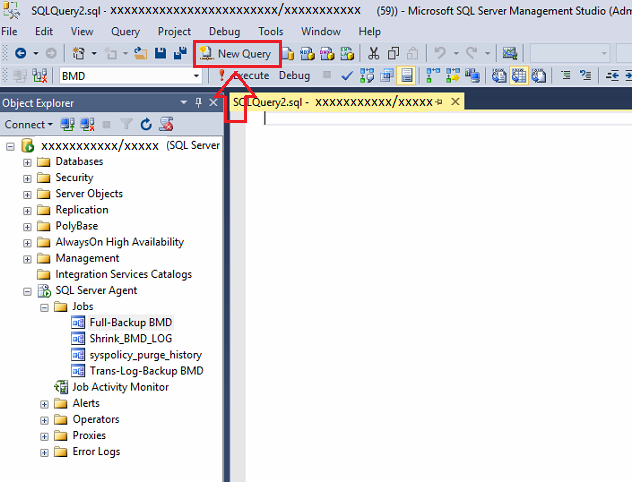Image resolution: width=632 pixels, height=482 pixels.
Task: Click the Undo arrow icon
Action: point(440,53)
